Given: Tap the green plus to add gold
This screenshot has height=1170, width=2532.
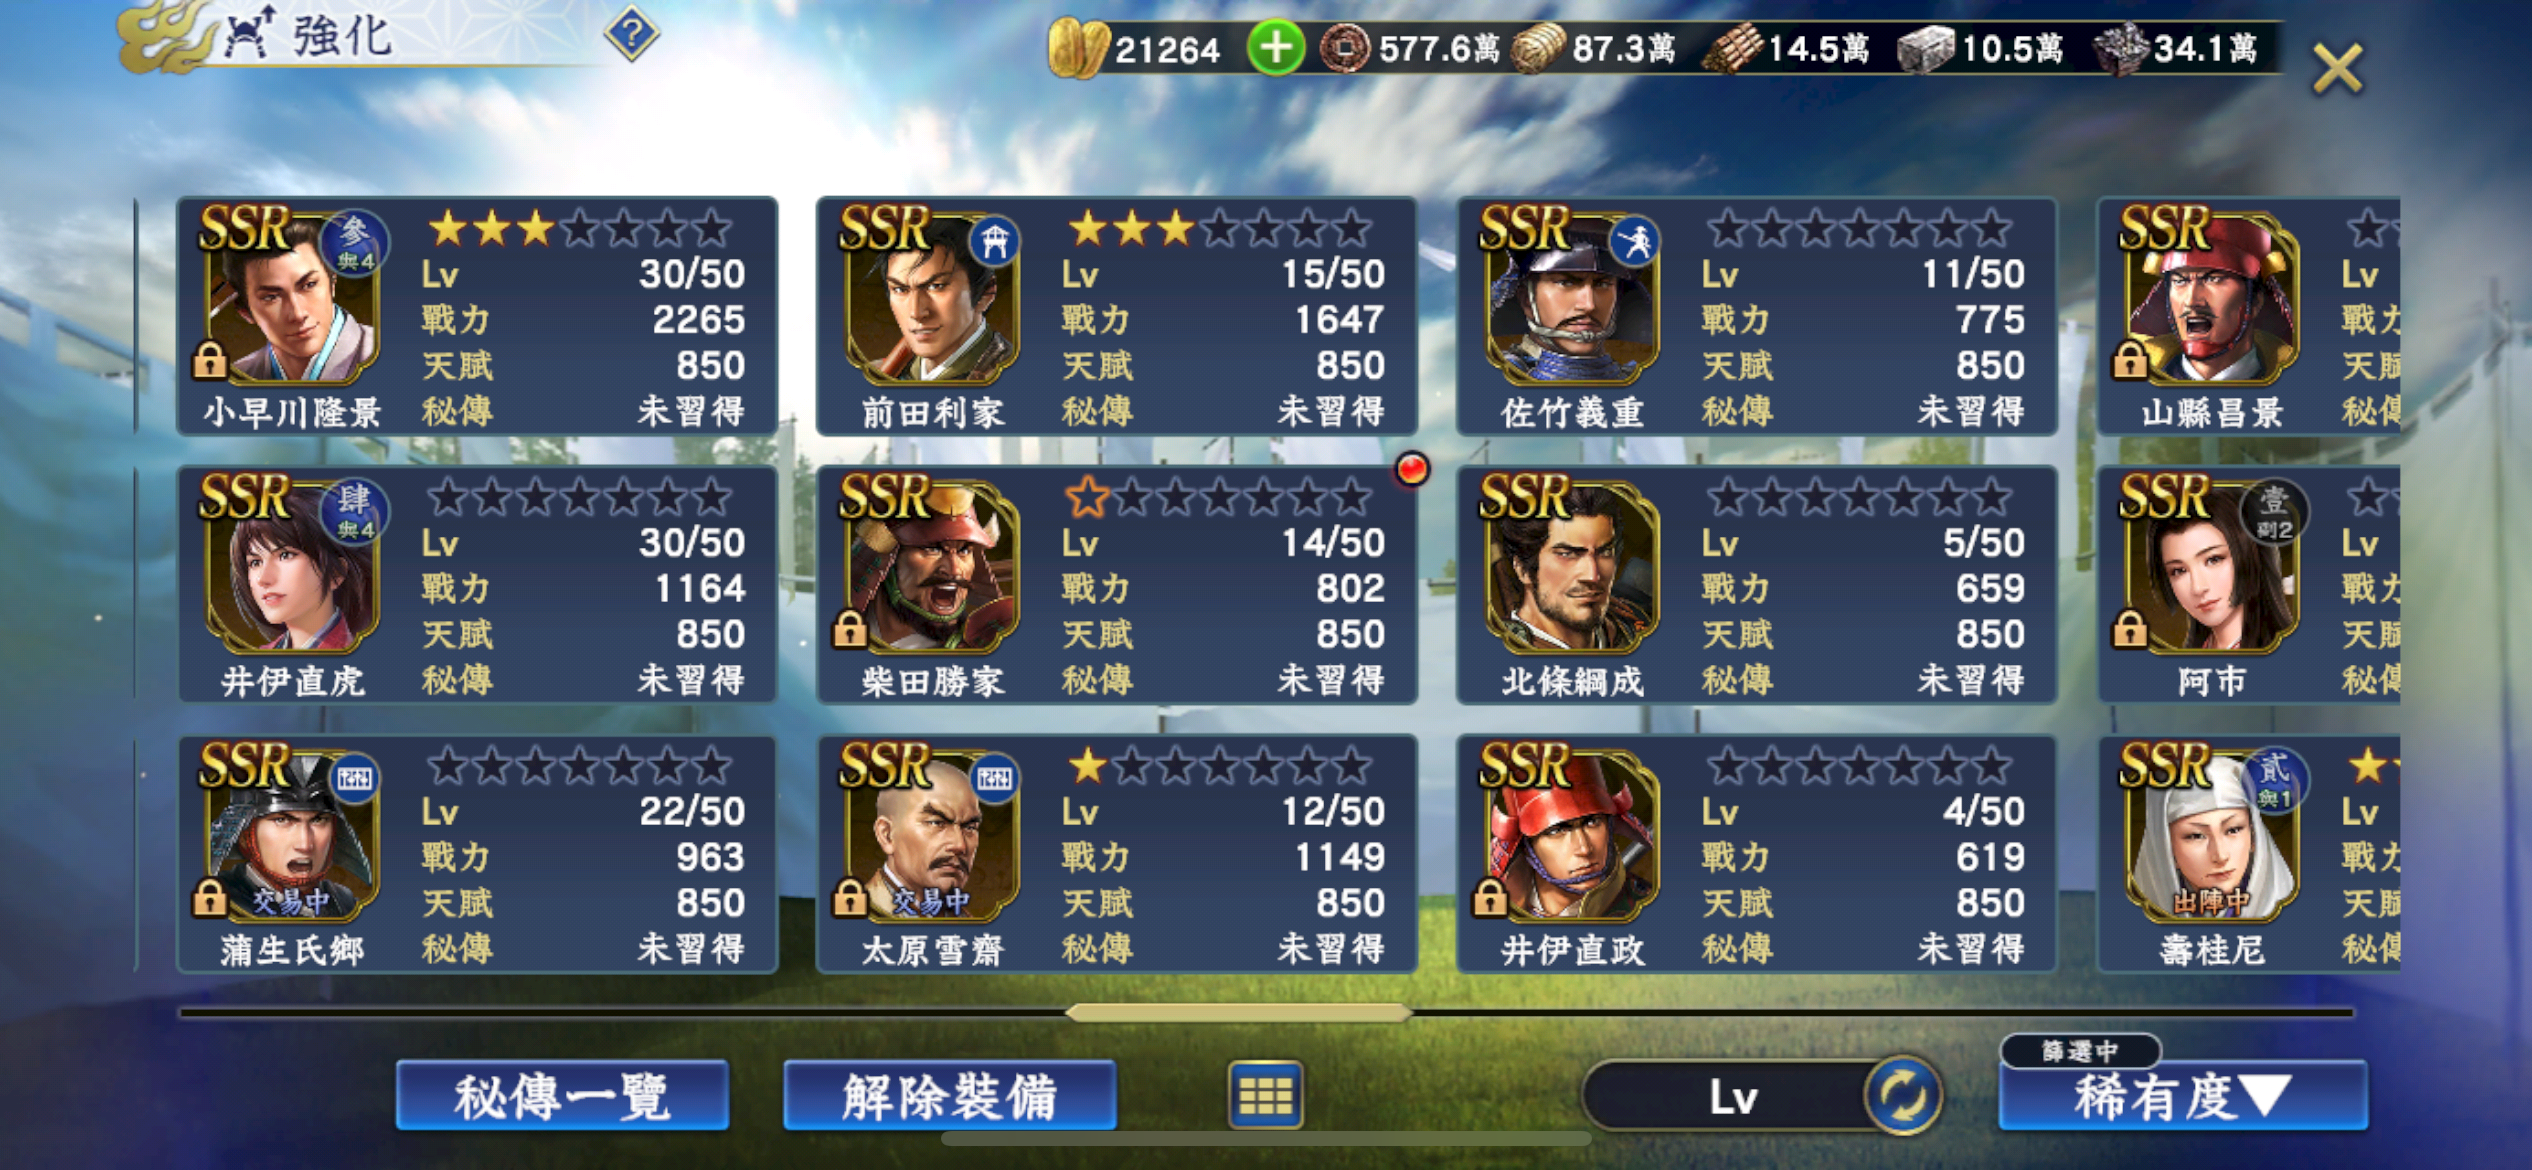Looking at the screenshot, I should coord(1275,48).
